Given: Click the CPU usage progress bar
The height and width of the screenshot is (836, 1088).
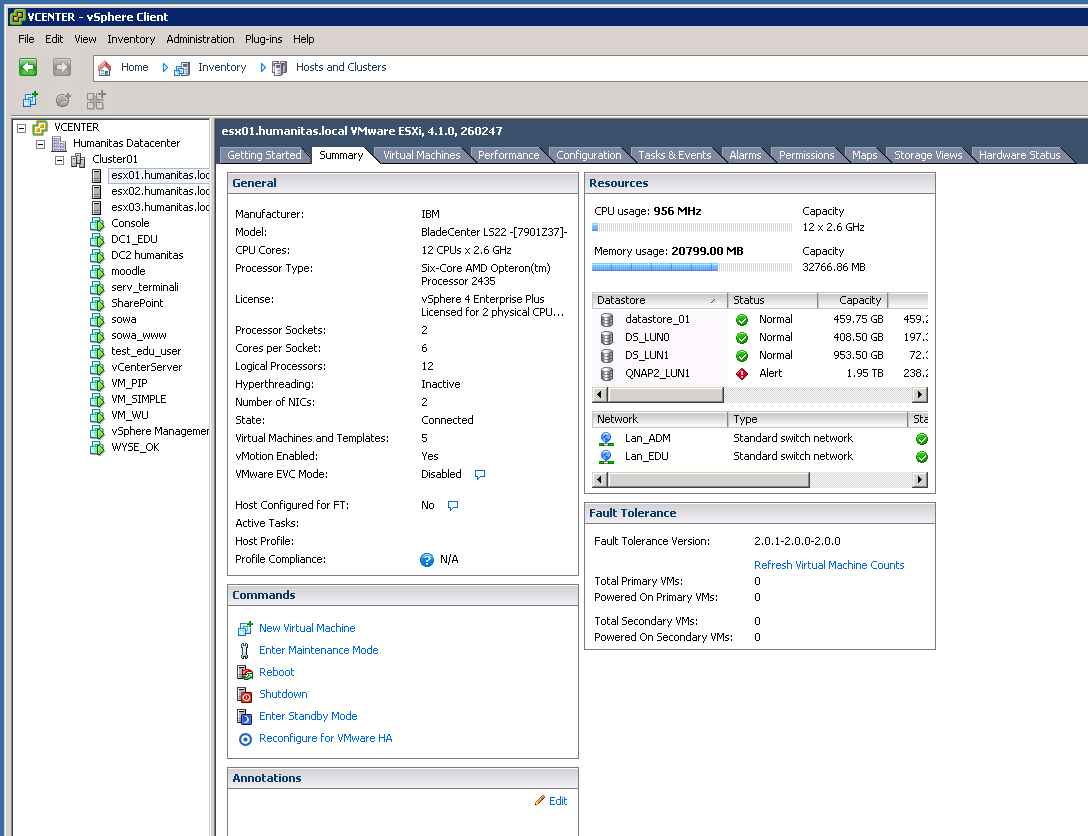Looking at the screenshot, I should [692, 227].
